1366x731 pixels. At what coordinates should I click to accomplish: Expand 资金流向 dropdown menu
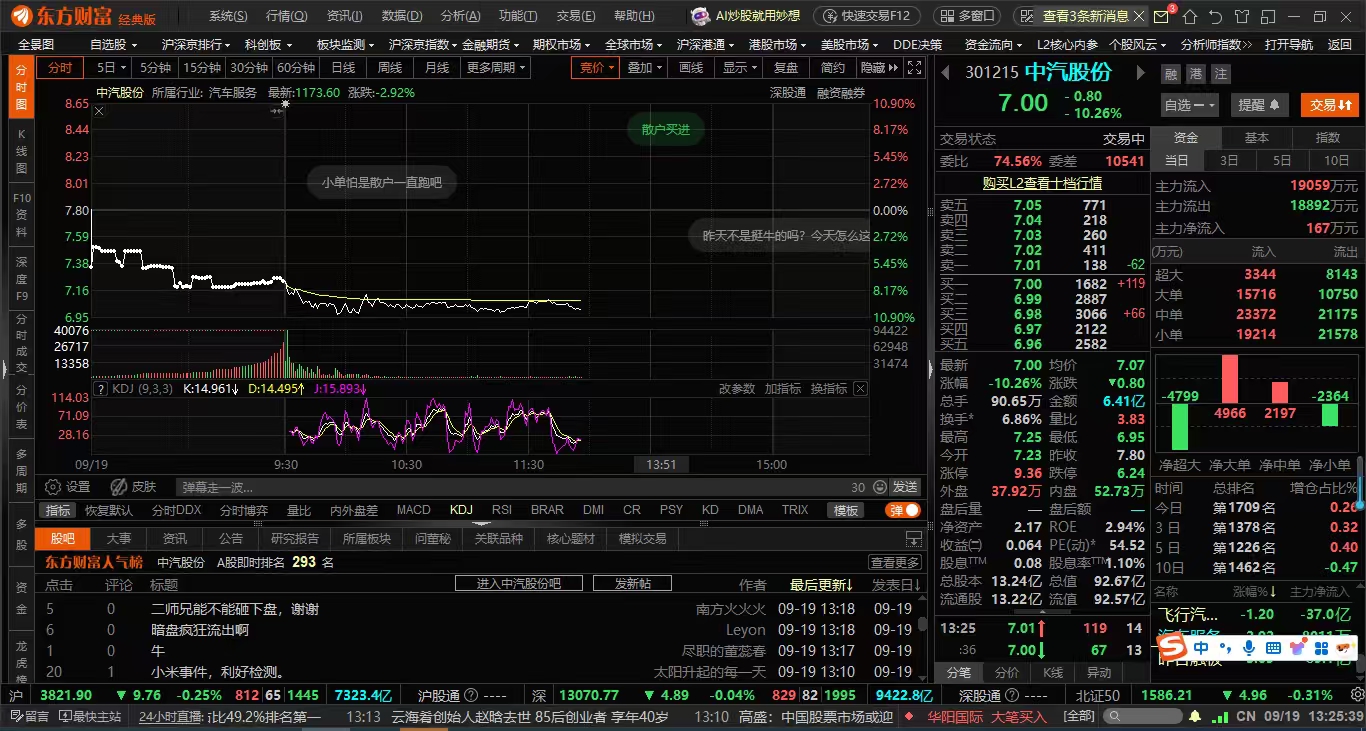[x=993, y=44]
